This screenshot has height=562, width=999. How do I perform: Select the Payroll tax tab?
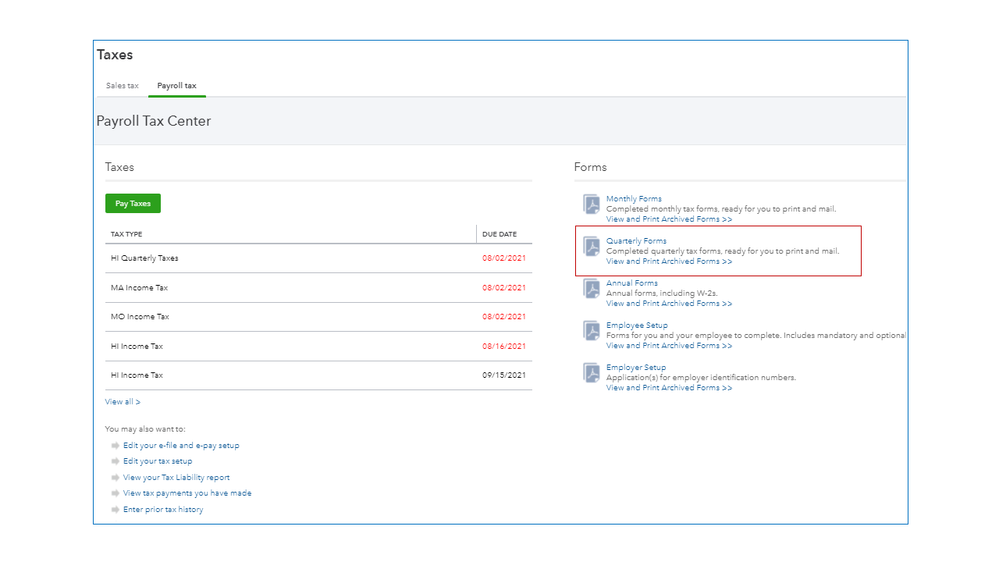[x=177, y=86]
